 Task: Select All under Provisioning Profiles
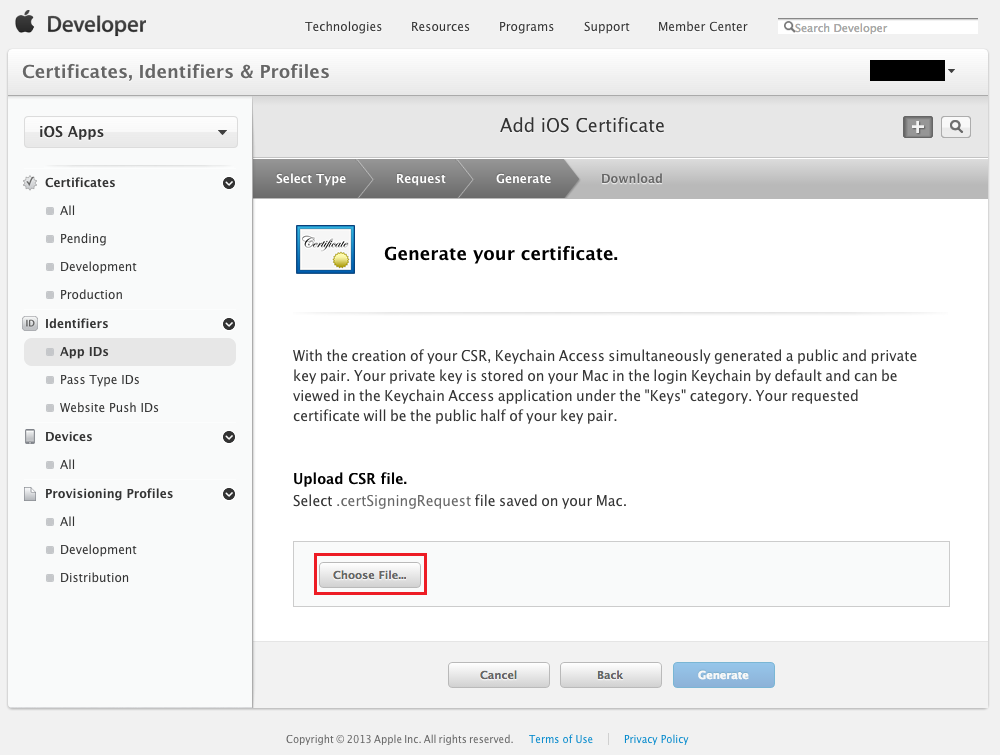(x=67, y=522)
